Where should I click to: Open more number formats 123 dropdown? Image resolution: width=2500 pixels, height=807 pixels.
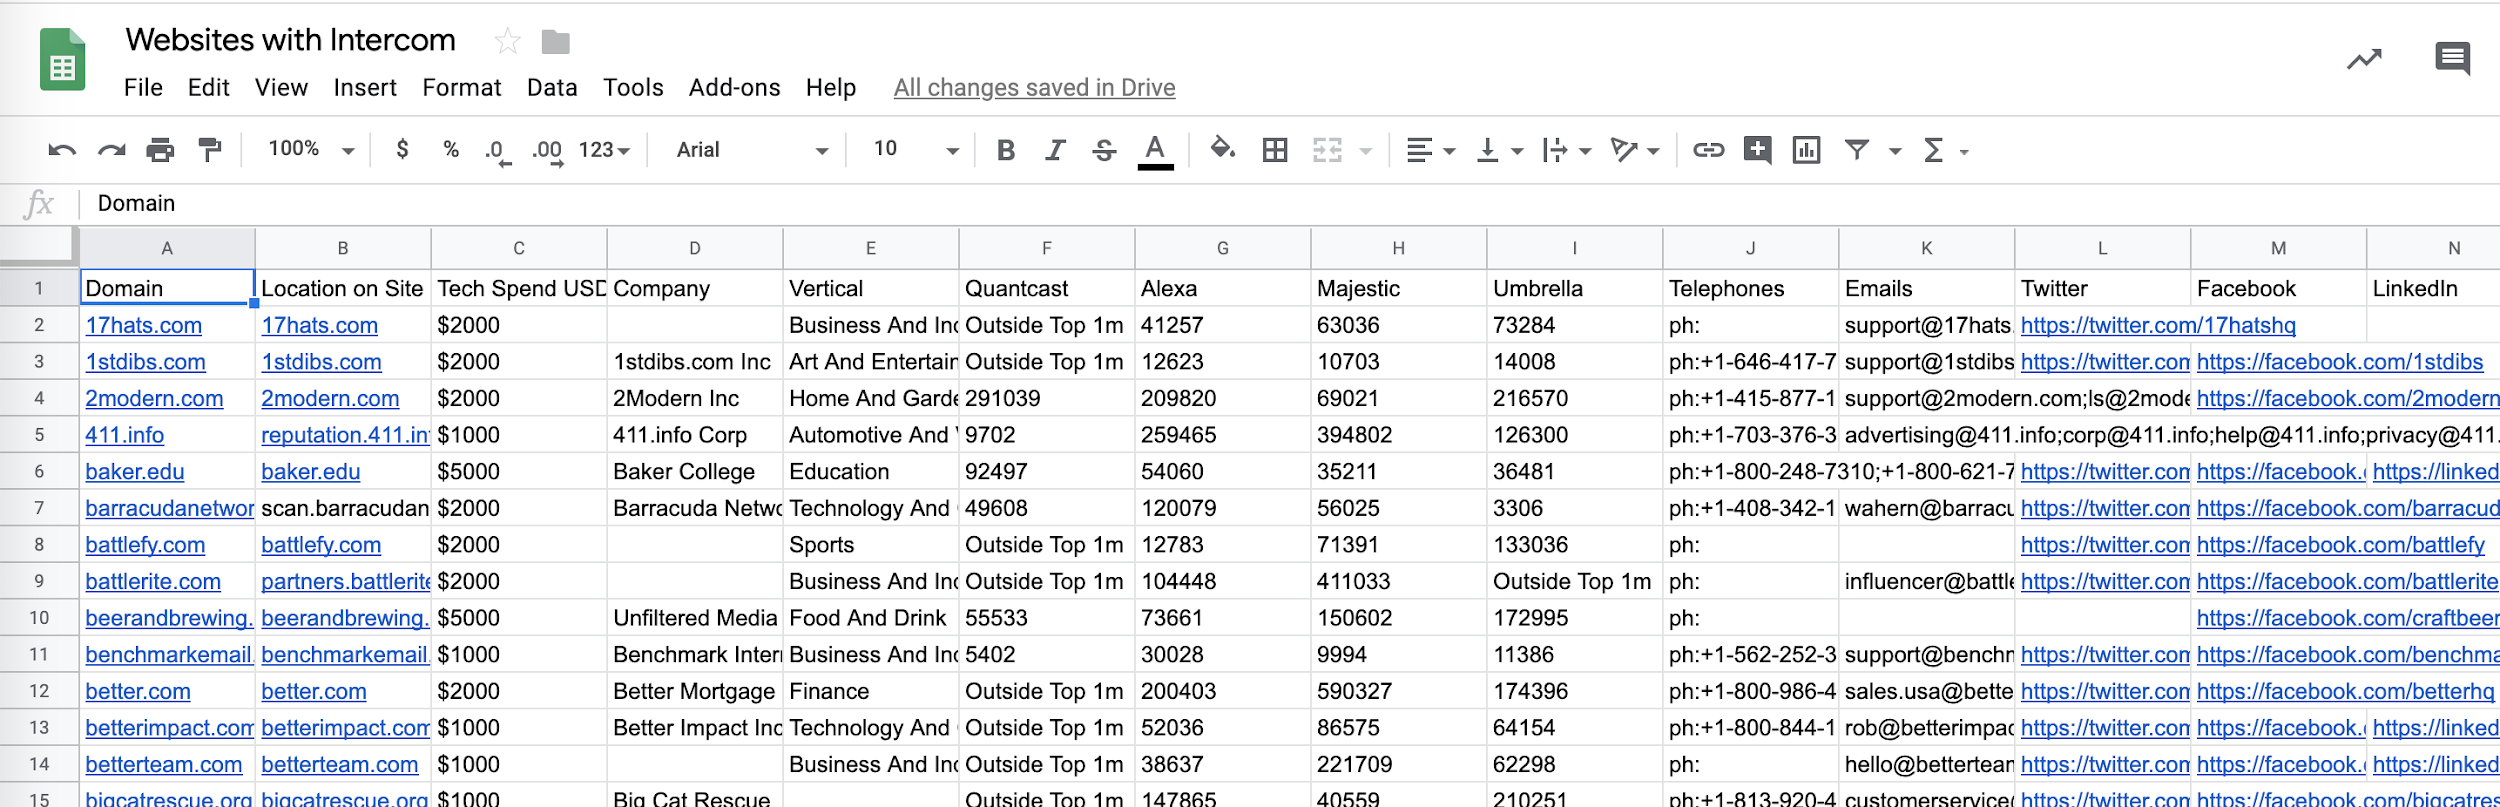[x=604, y=150]
